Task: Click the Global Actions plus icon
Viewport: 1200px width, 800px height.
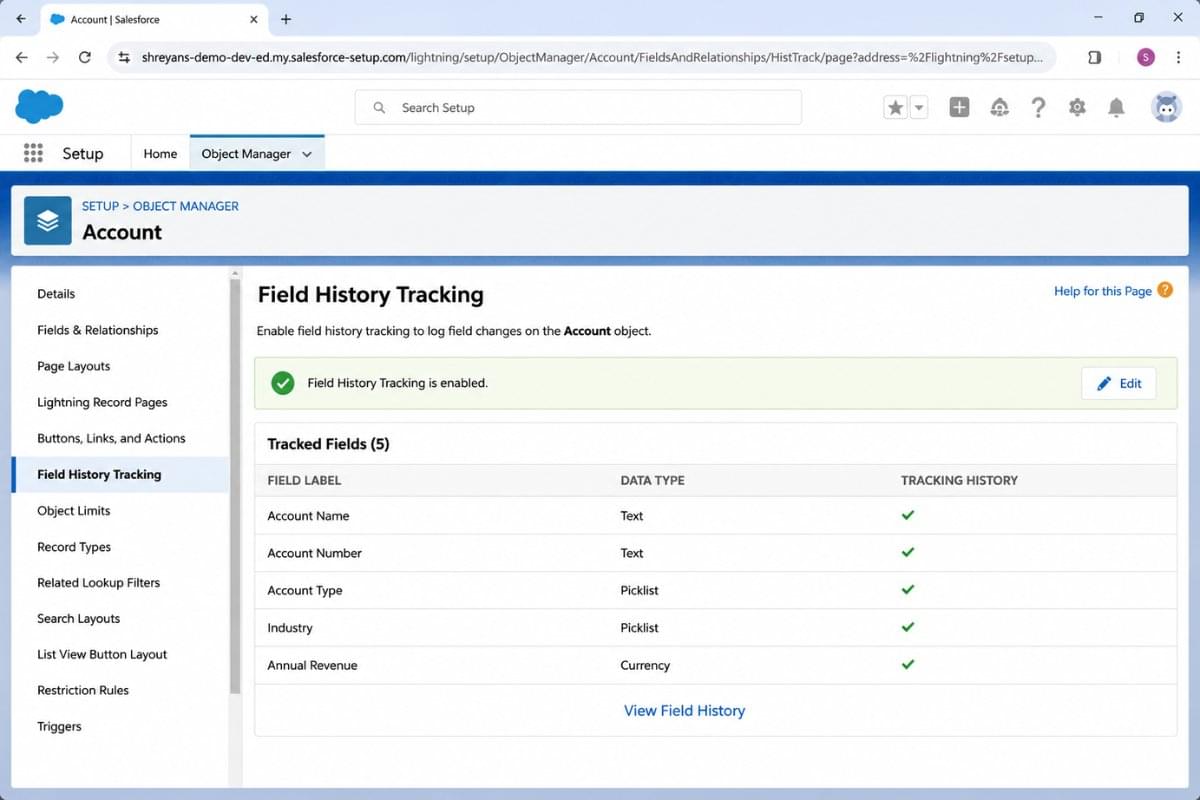Action: 959,108
